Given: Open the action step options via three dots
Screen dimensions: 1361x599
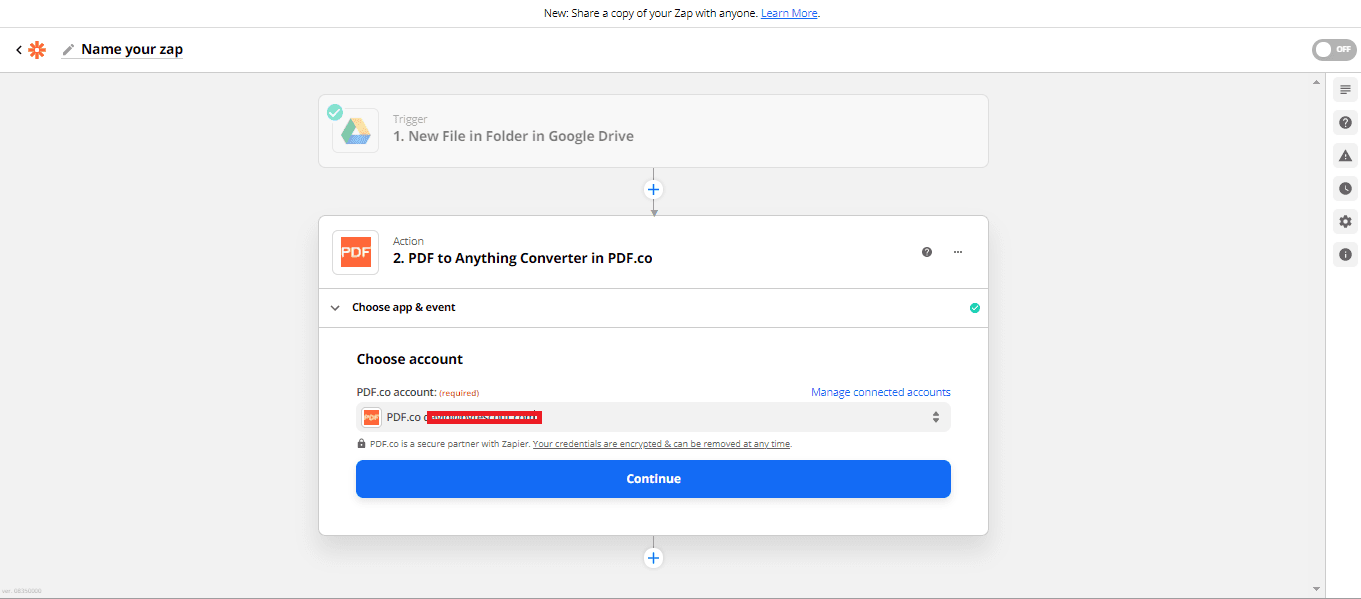Looking at the screenshot, I should coord(958,252).
